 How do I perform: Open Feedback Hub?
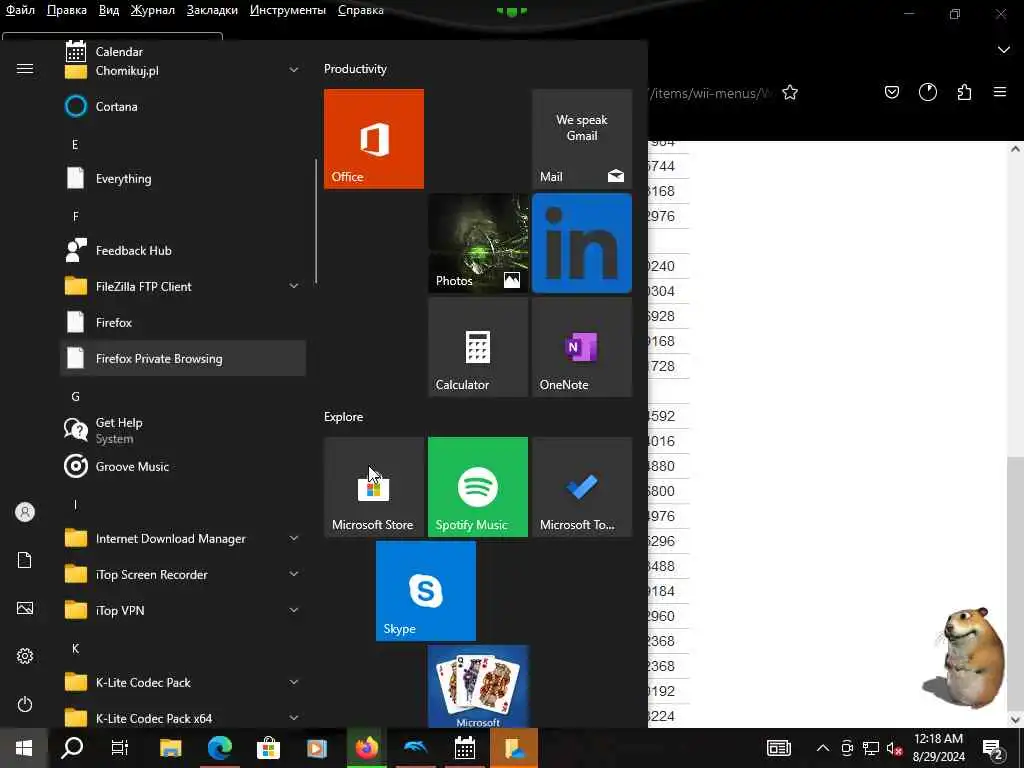click(x=183, y=250)
